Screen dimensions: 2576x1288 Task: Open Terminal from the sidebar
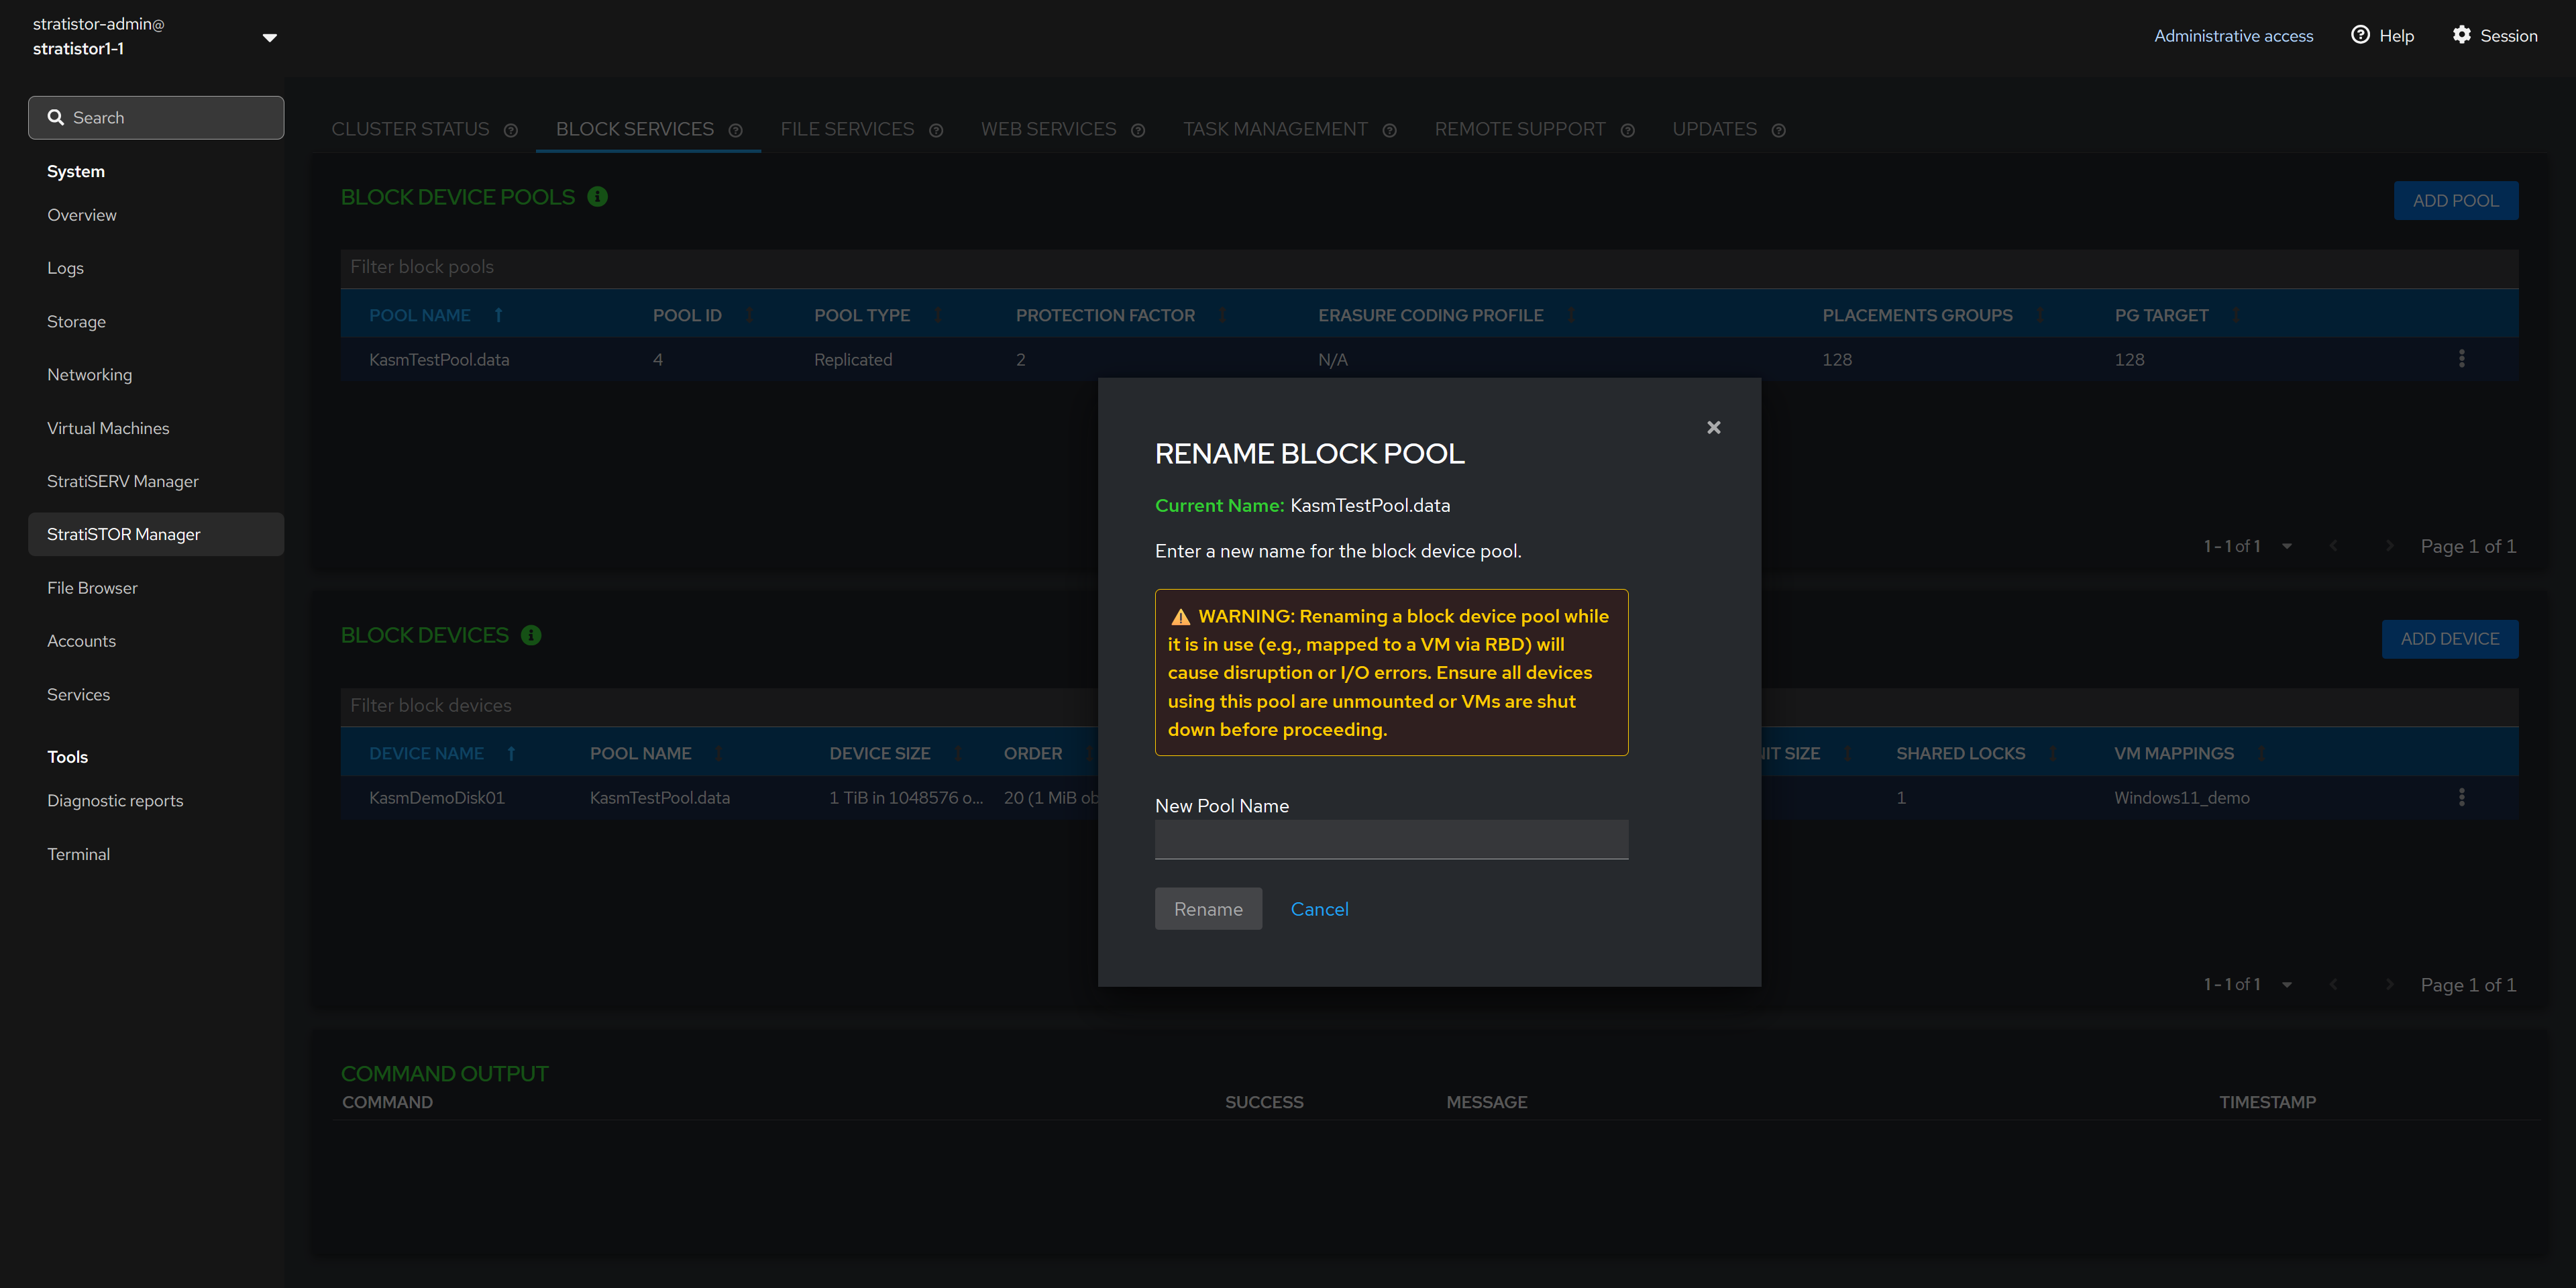click(x=78, y=853)
